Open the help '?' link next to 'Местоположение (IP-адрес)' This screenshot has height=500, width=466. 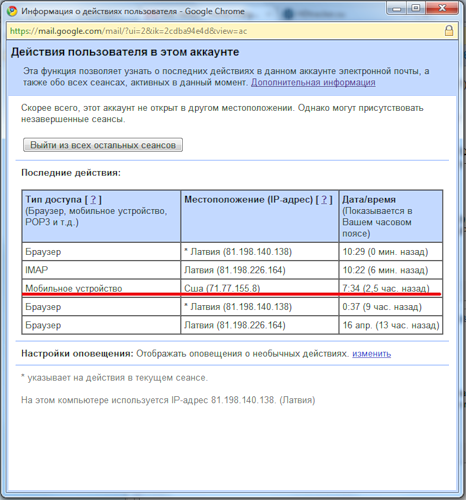[x=324, y=200]
